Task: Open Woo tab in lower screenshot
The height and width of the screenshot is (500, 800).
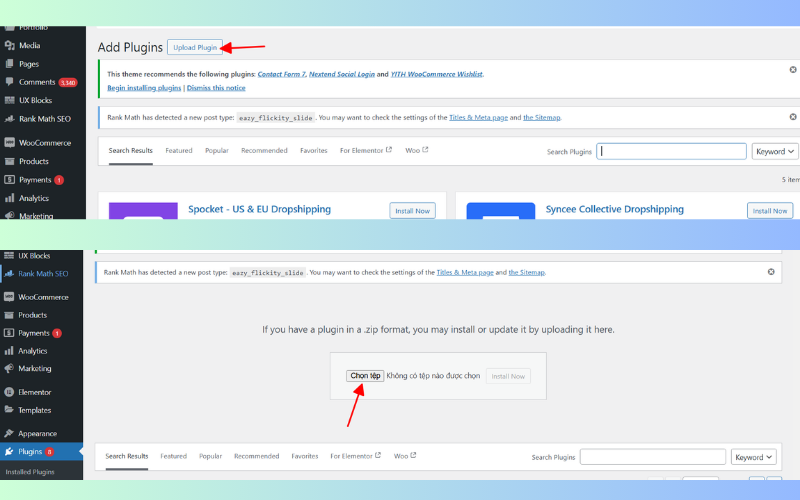Action: pyautogui.click(x=405, y=456)
